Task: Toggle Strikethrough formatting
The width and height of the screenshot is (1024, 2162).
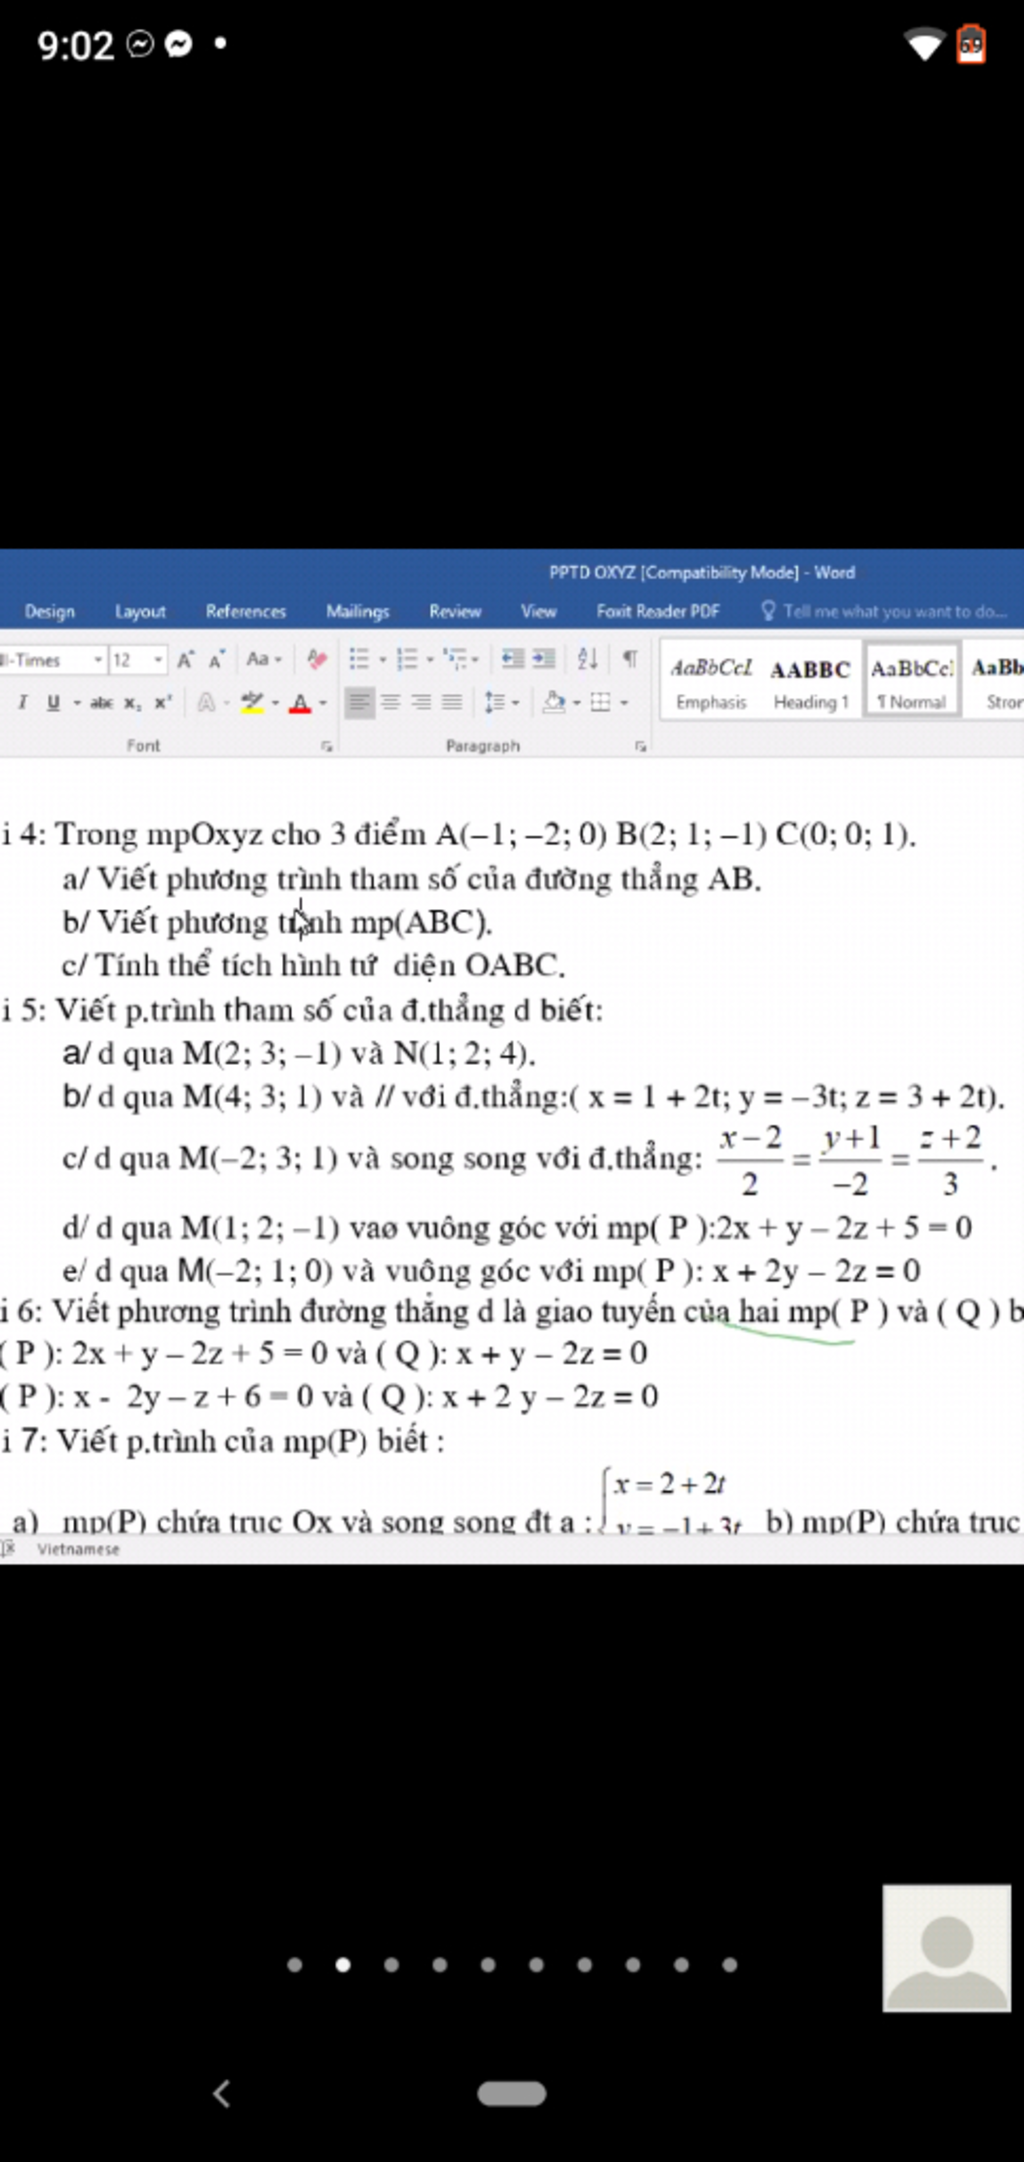Action: [101, 703]
